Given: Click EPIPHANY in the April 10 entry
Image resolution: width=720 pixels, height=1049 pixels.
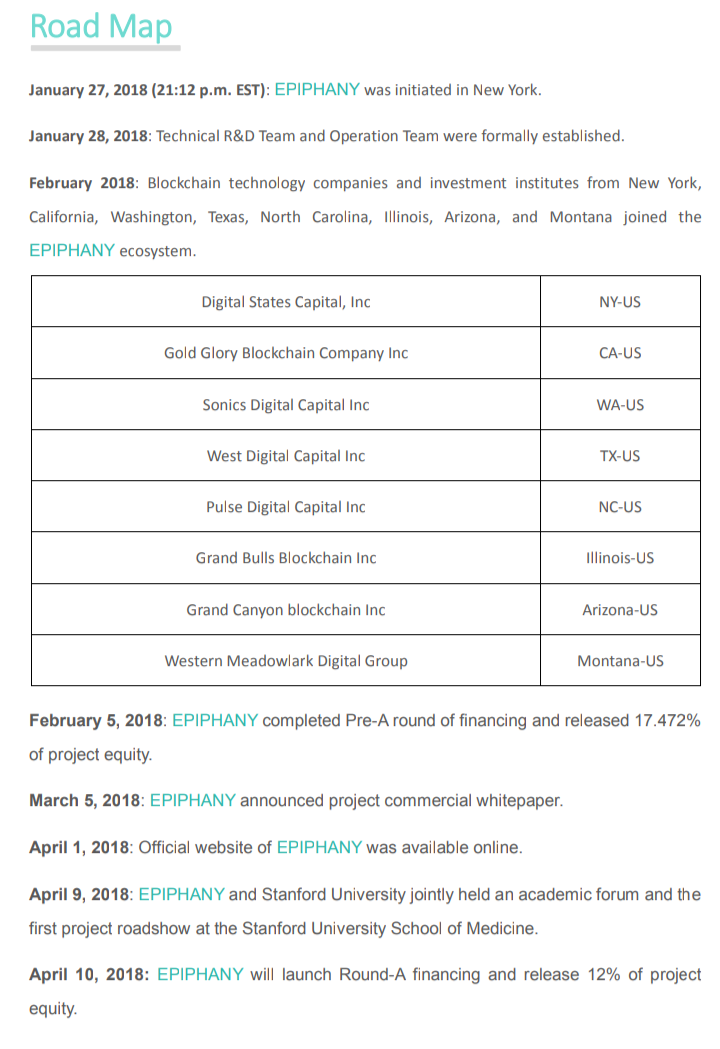Looking at the screenshot, I should click(x=200, y=974).
